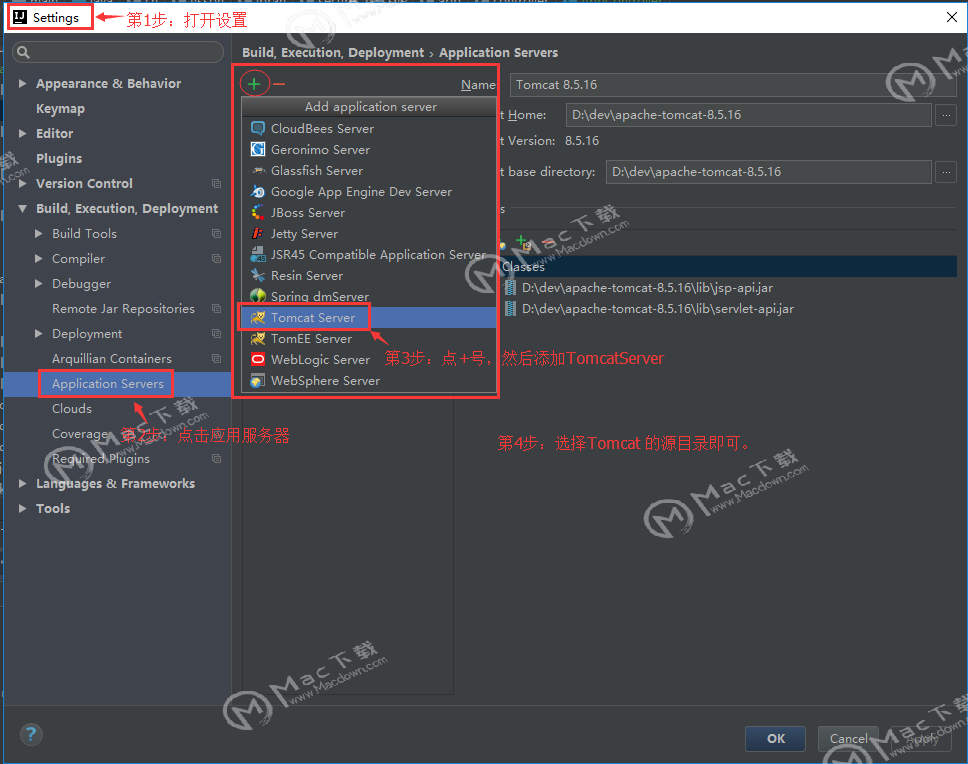Choose TomEE Server menu entry
968x764 pixels.
(x=369, y=339)
